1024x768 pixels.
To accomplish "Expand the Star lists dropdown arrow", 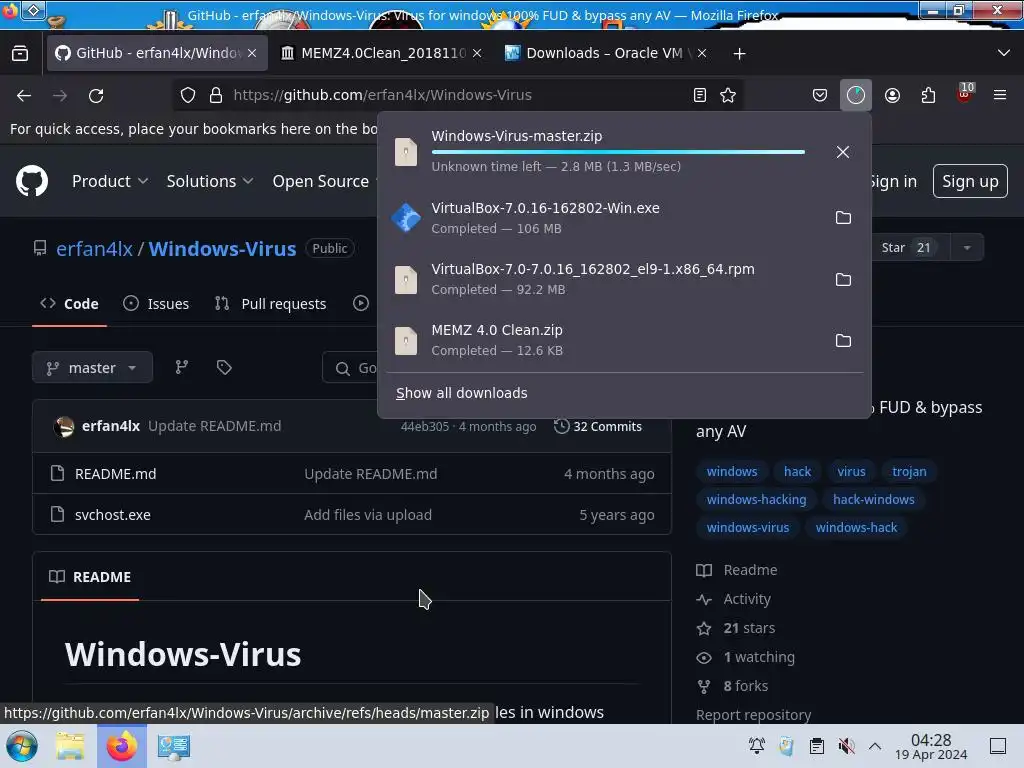I will point(967,248).
